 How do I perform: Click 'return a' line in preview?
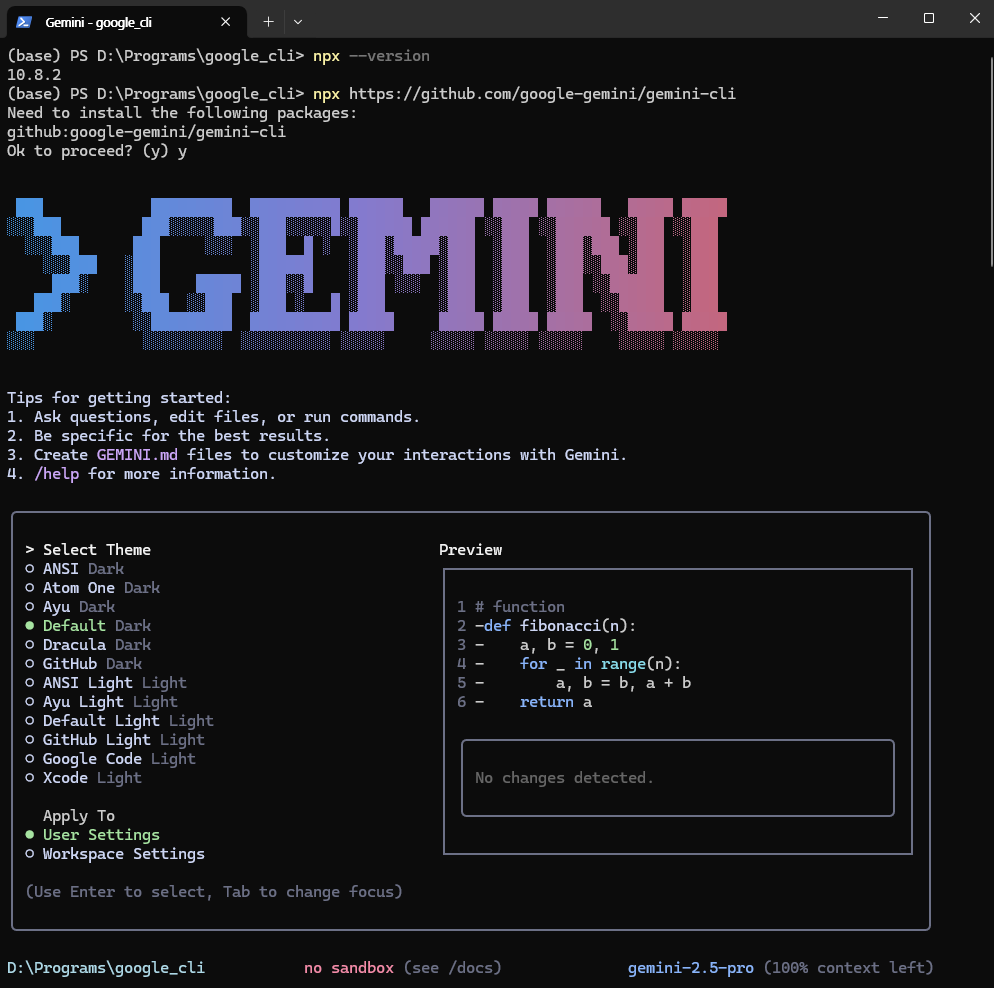[x=556, y=702]
